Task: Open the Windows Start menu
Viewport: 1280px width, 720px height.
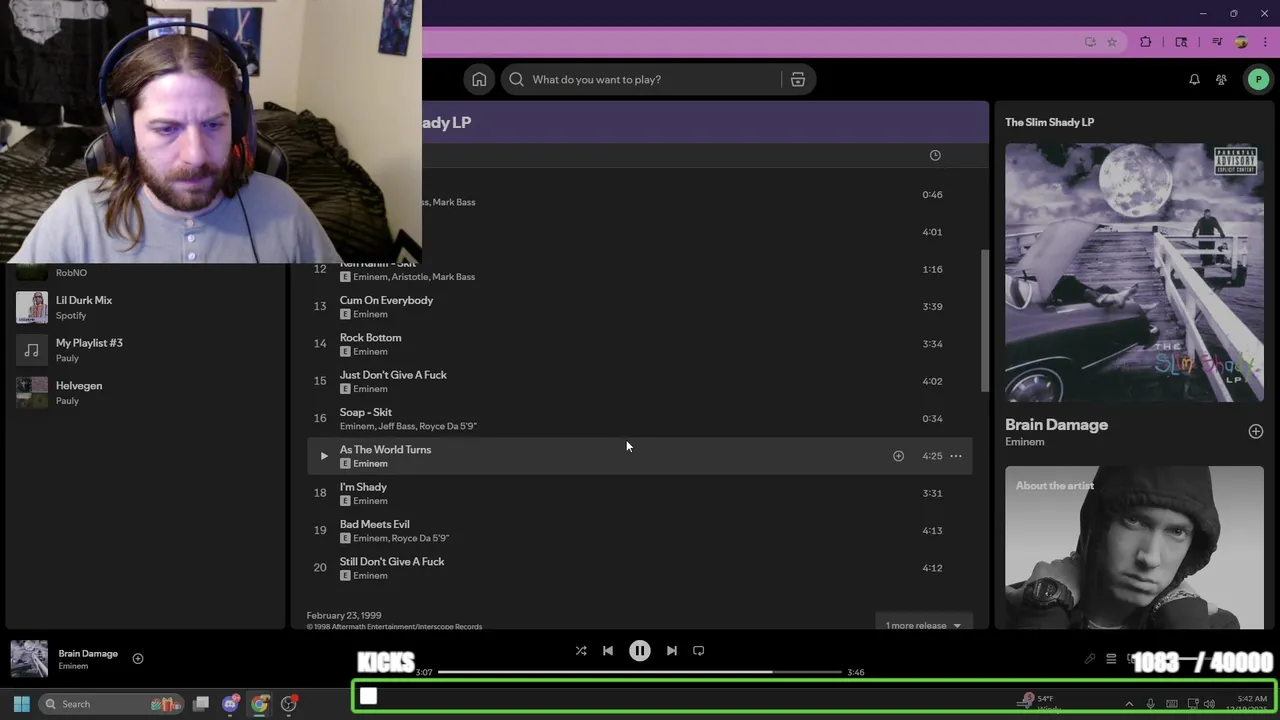Action: [21, 704]
